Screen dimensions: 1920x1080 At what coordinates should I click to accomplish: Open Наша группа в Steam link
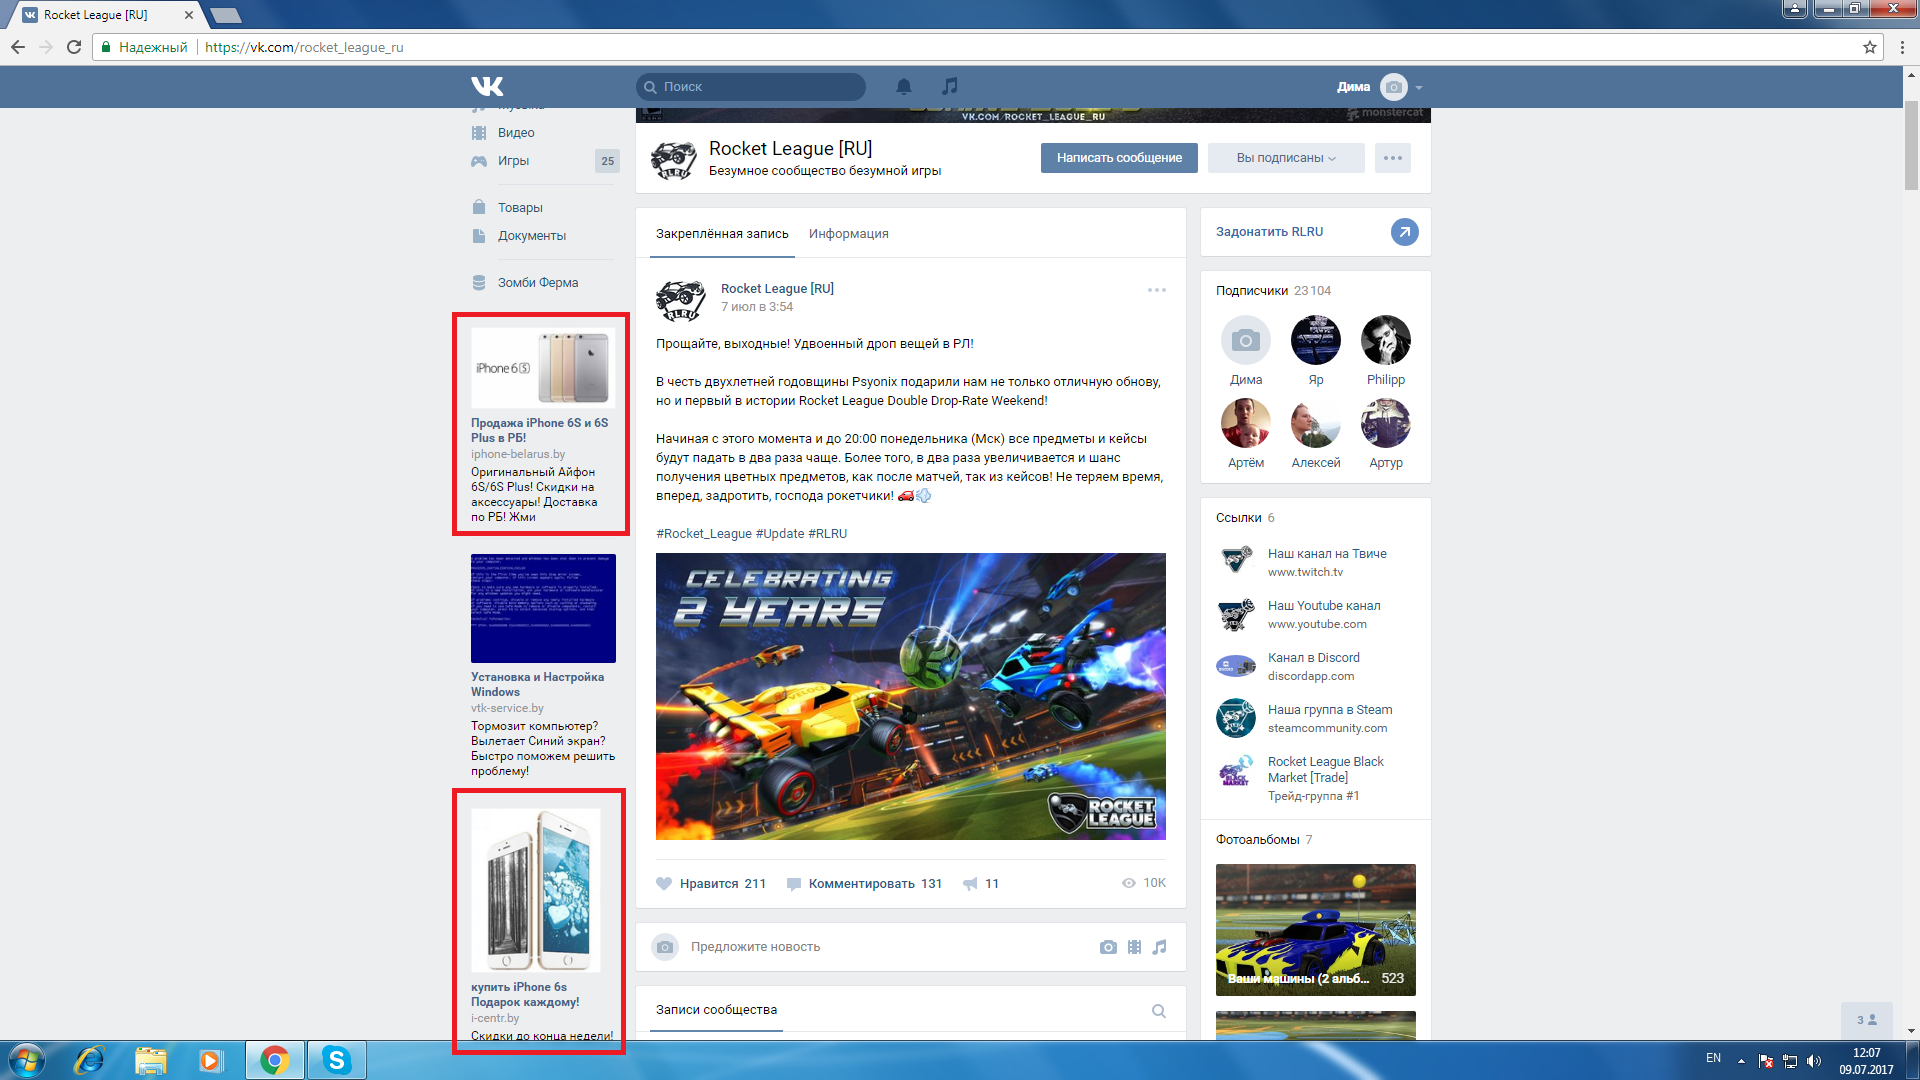click(1329, 709)
